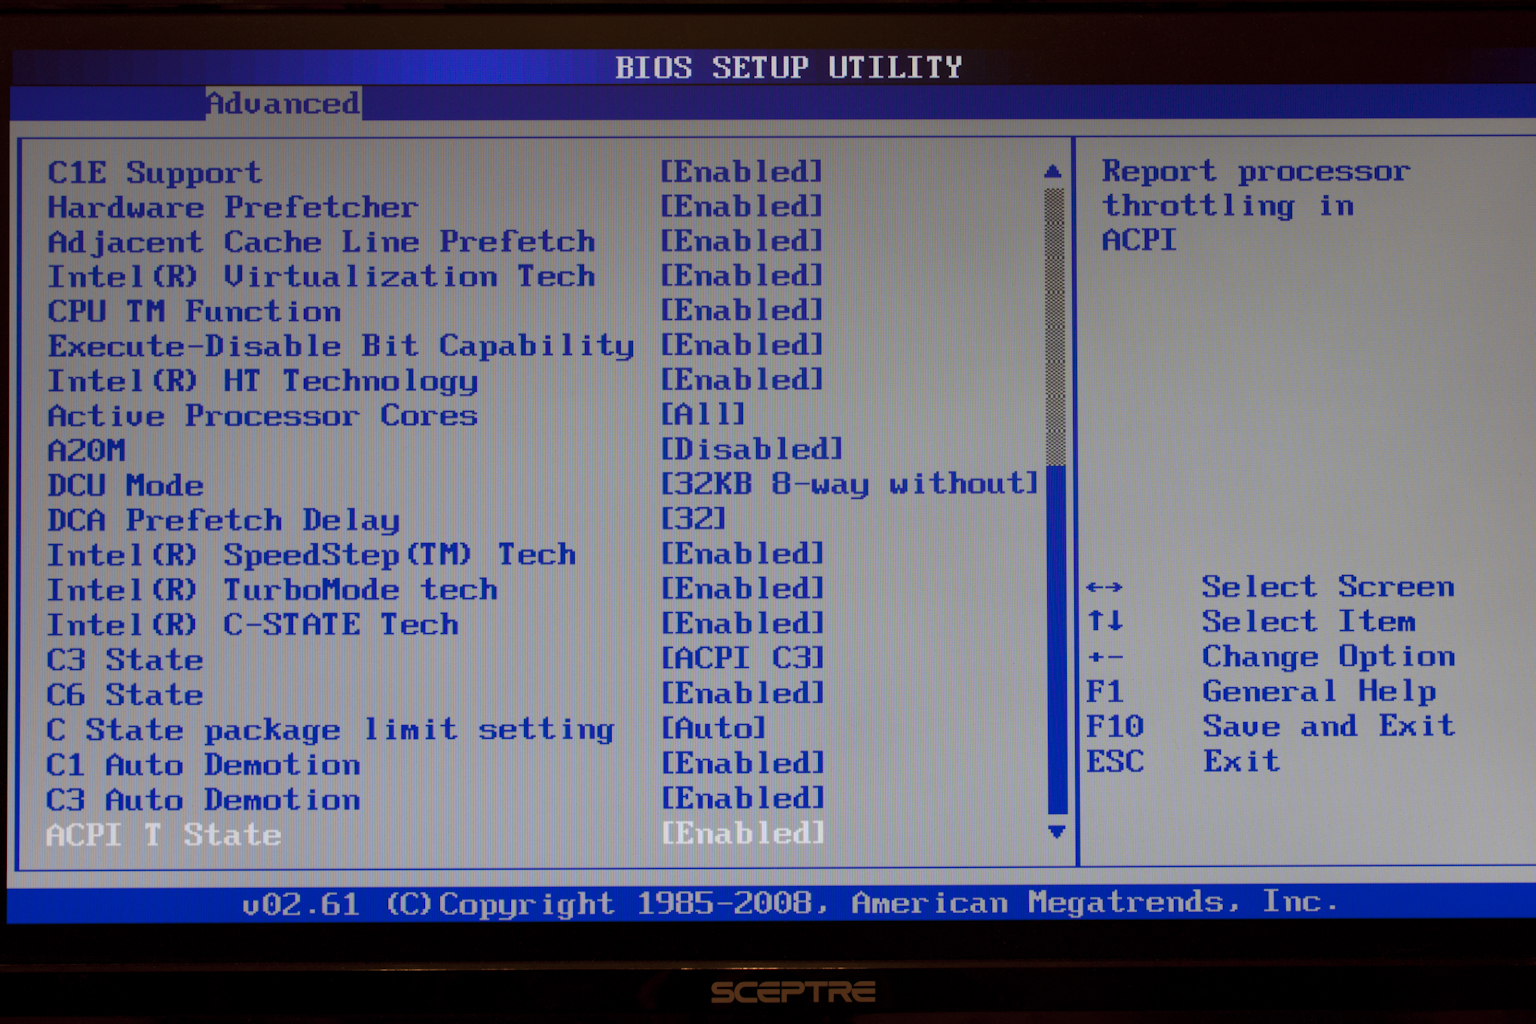Click the scrollbar up arrow

1053,172
